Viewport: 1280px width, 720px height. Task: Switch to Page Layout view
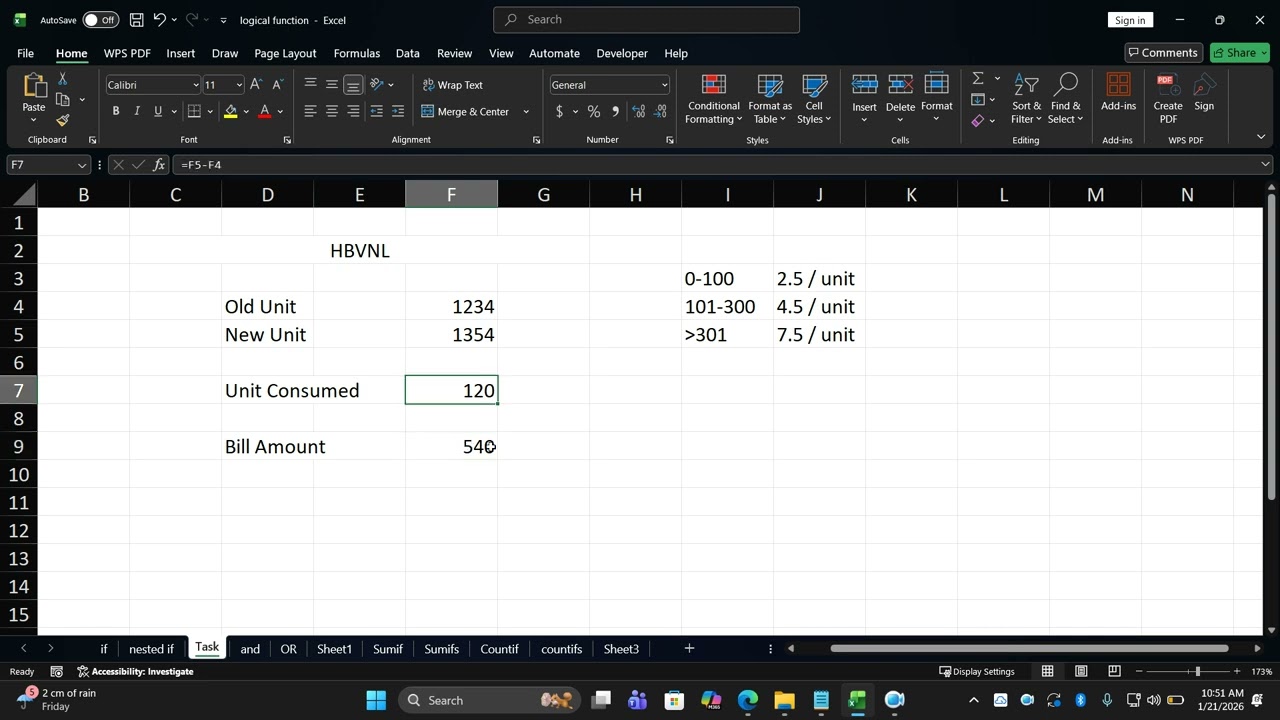coord(1081,671)
